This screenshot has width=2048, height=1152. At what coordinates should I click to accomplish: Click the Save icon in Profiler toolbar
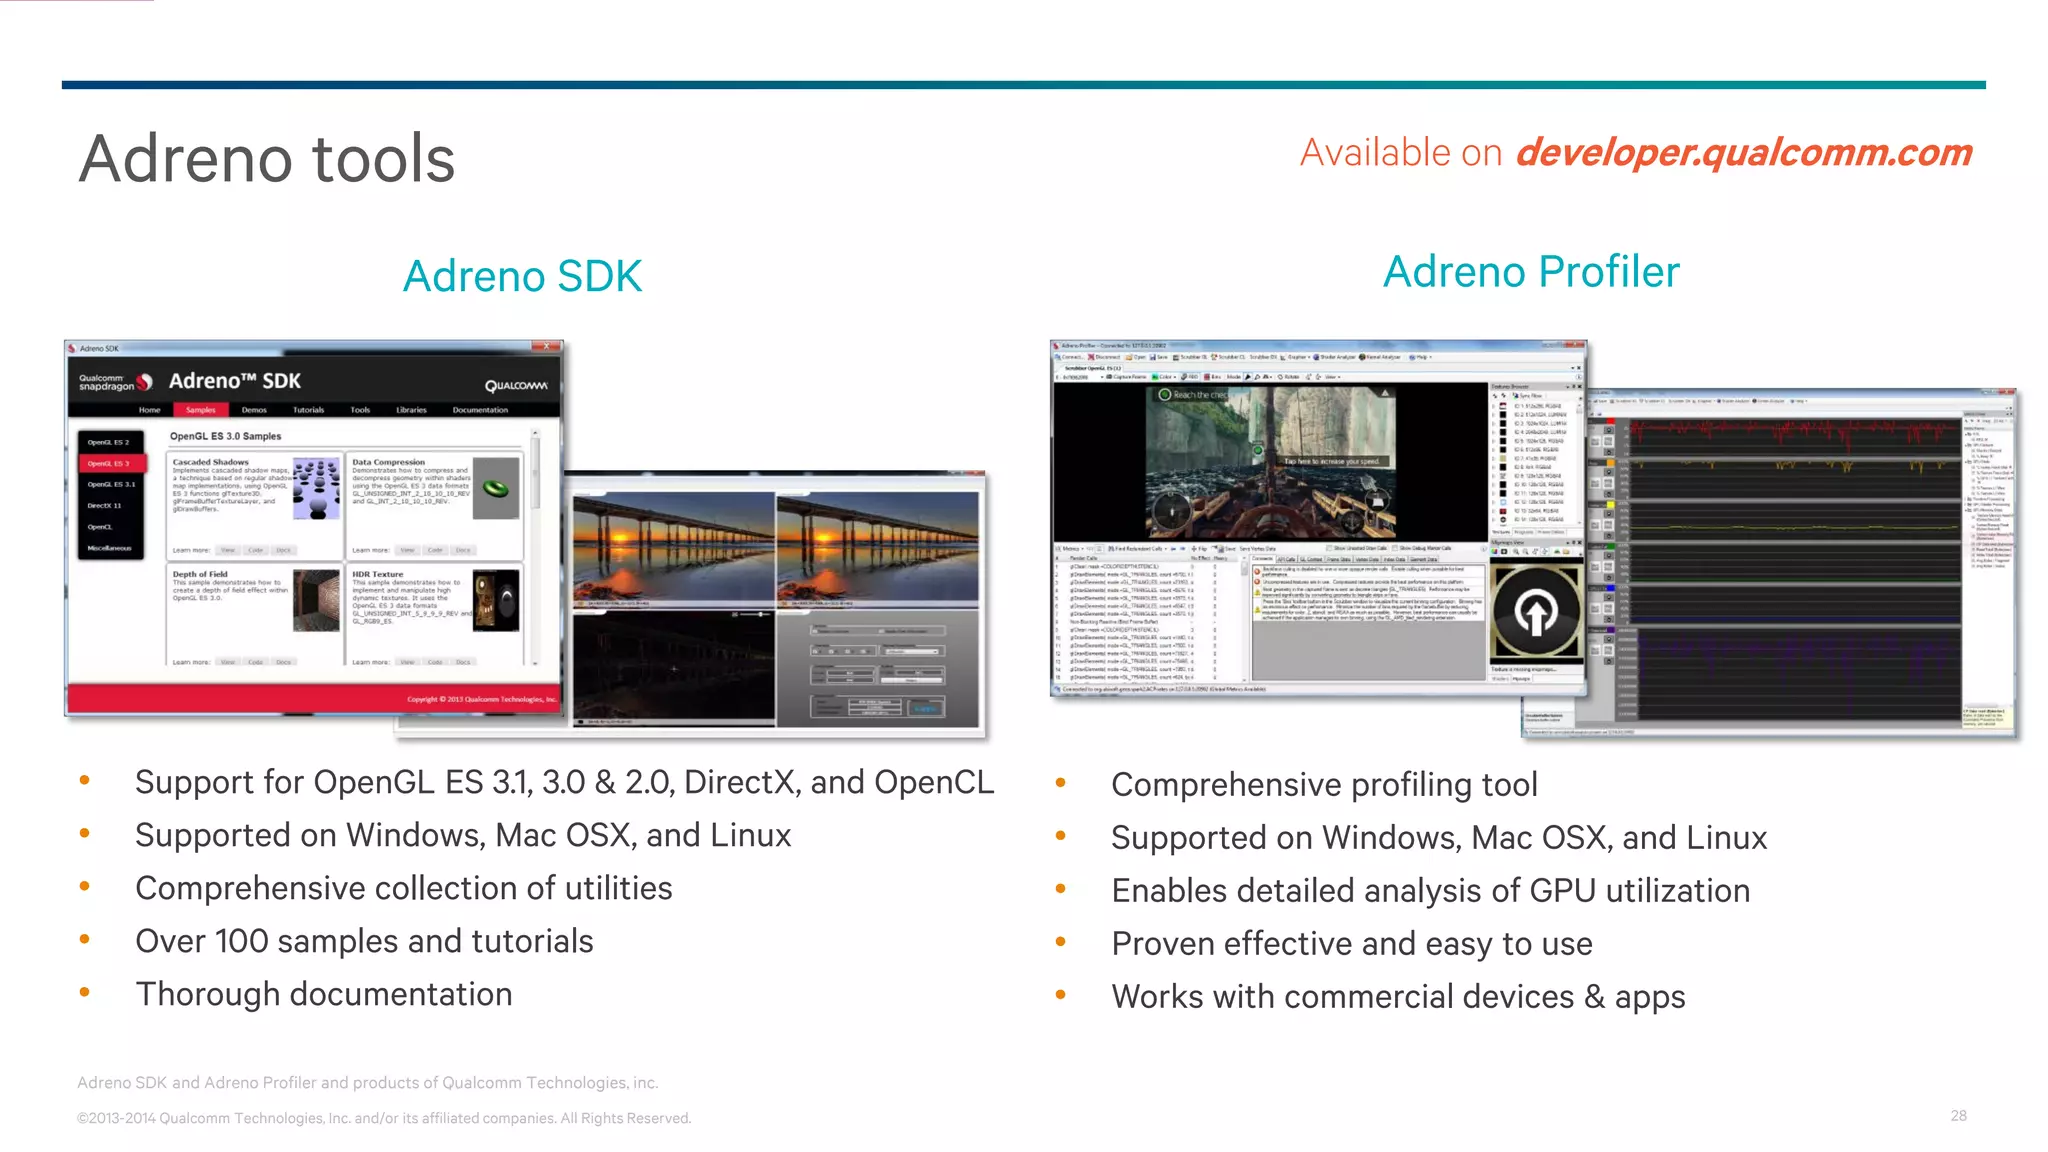1159,357
